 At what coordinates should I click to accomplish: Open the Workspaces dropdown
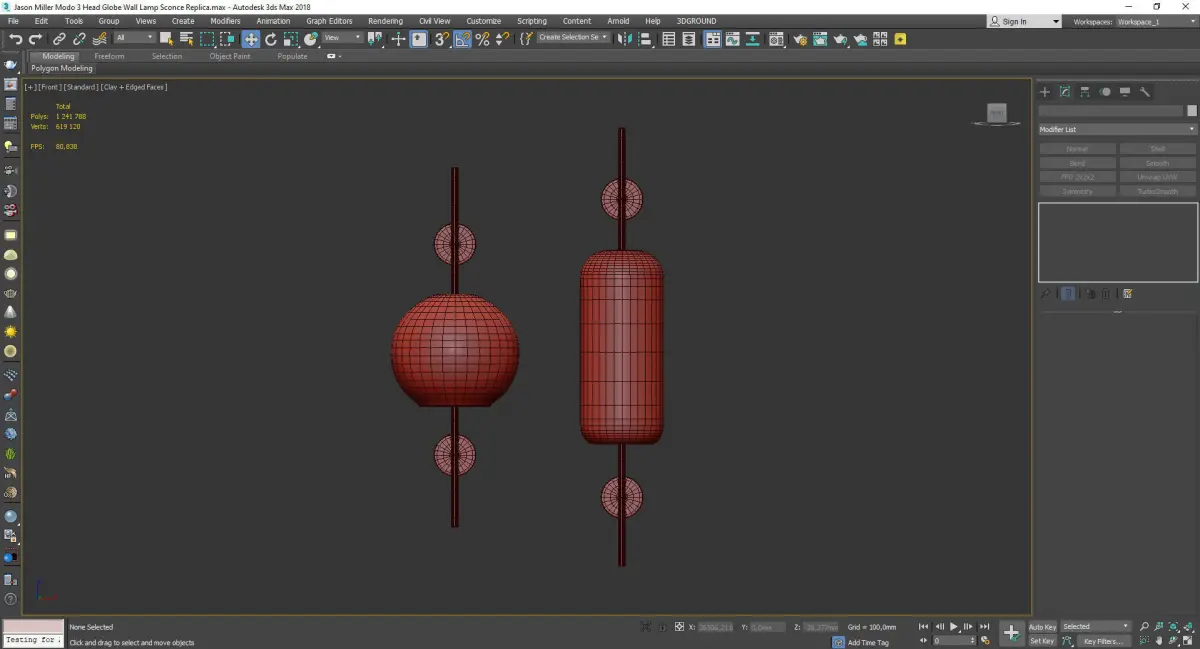(x=1154, y=21)
